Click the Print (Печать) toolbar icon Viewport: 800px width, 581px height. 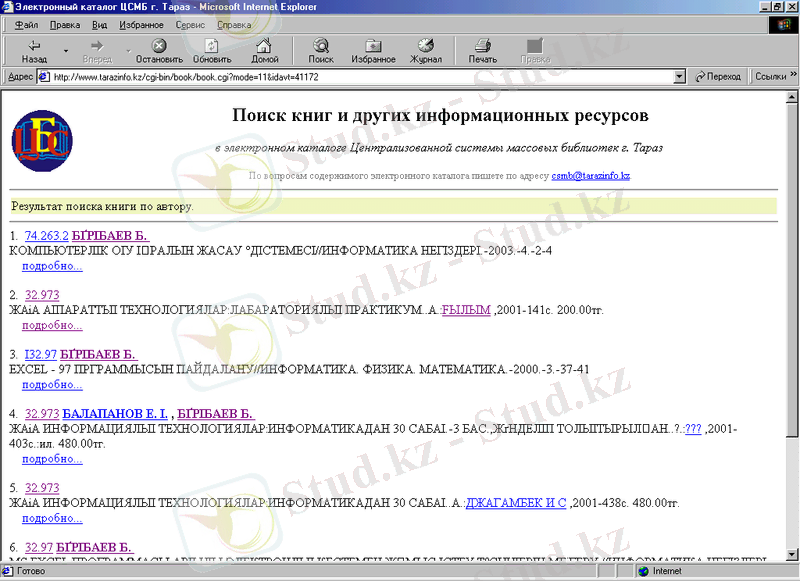click(482, 46)
